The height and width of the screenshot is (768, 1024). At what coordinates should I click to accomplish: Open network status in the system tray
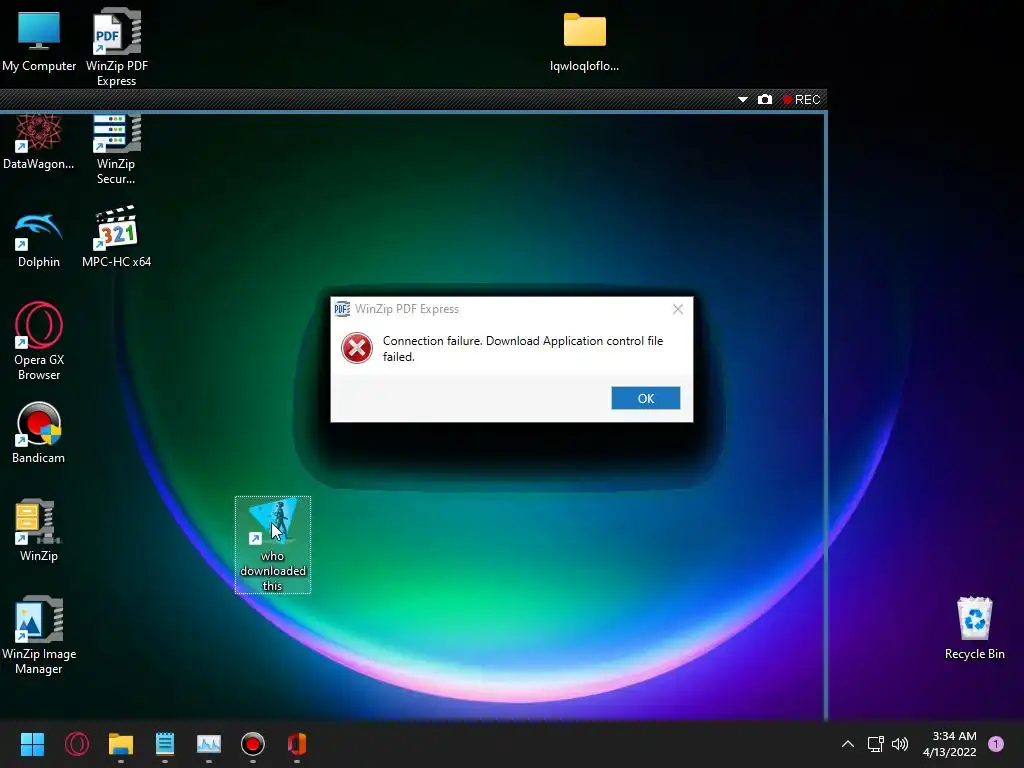875,744
